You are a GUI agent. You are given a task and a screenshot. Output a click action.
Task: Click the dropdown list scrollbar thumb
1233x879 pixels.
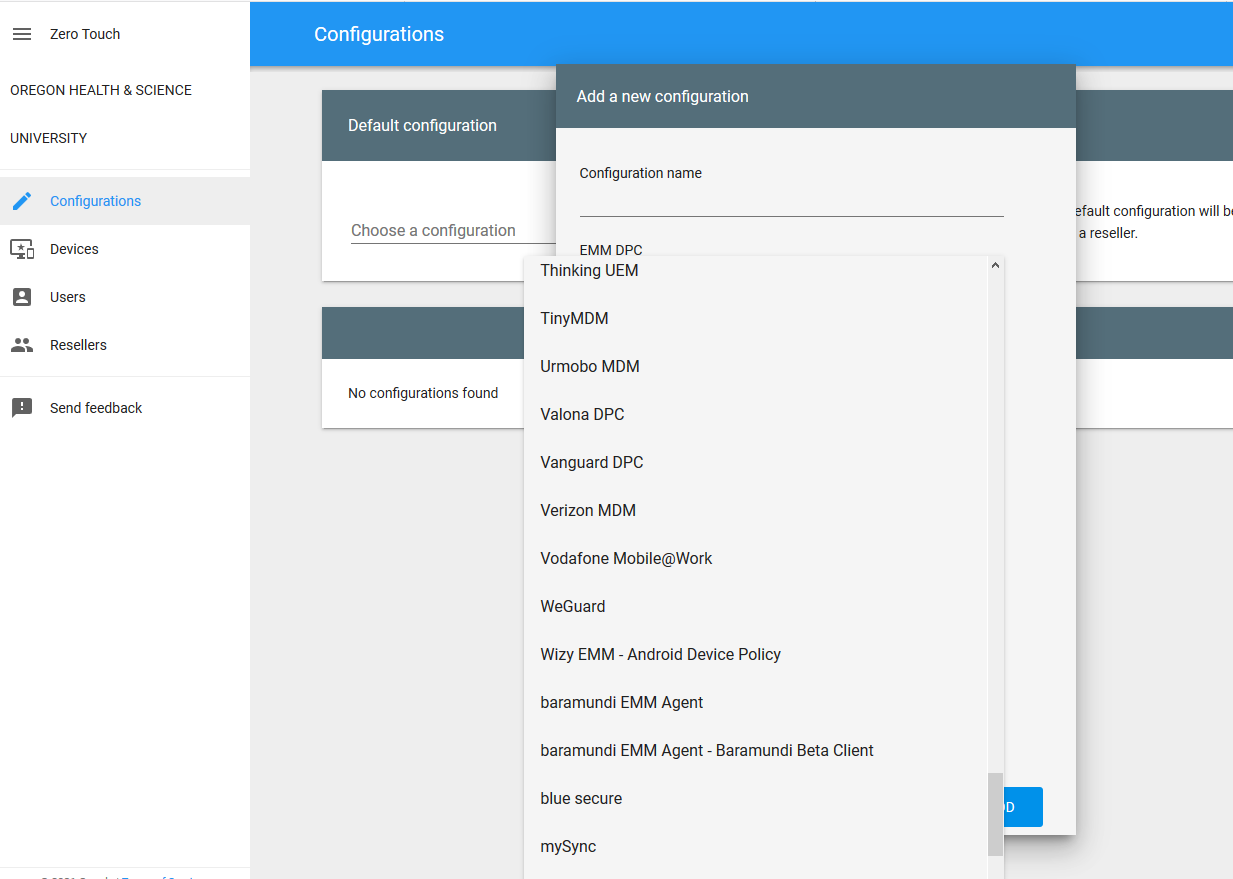[x=995, y=814]
